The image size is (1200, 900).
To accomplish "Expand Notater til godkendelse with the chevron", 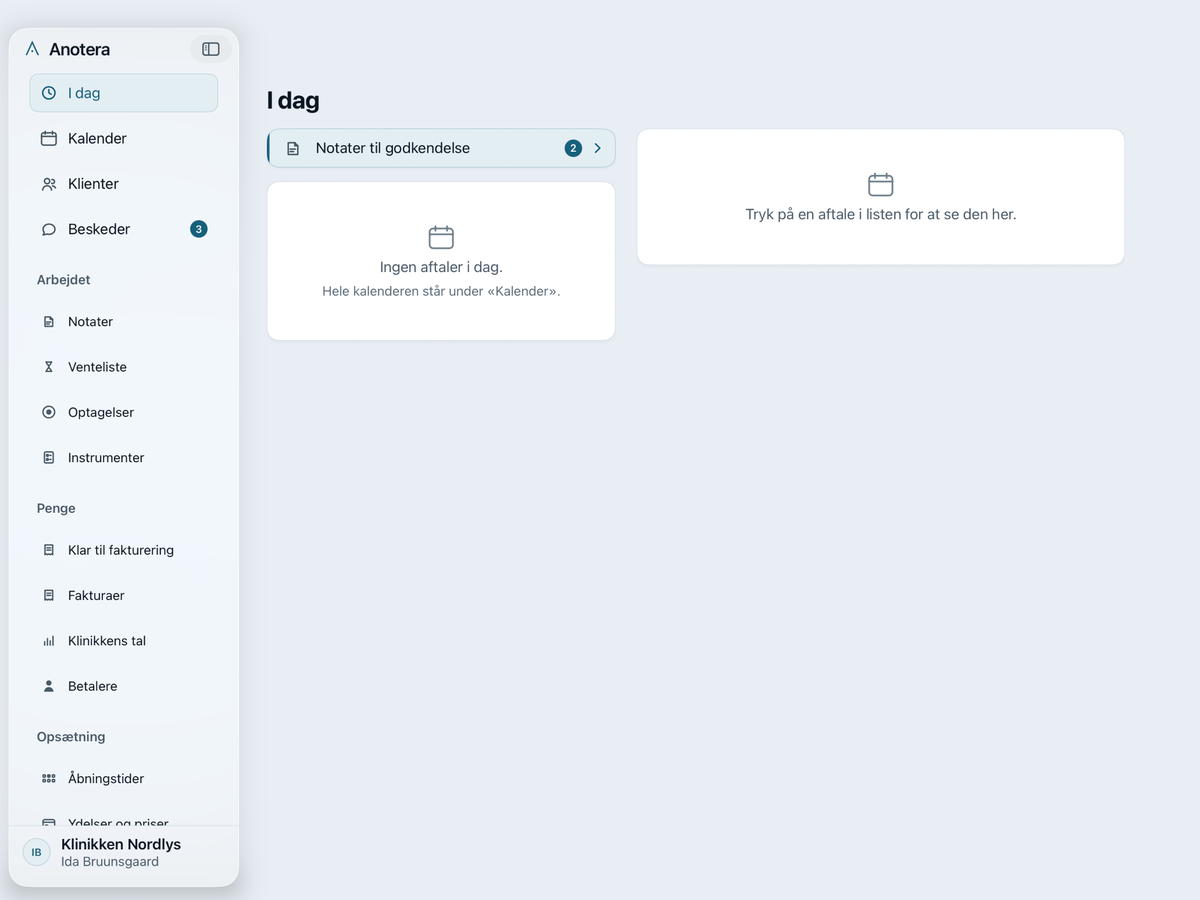I will (x=598, y=148).
